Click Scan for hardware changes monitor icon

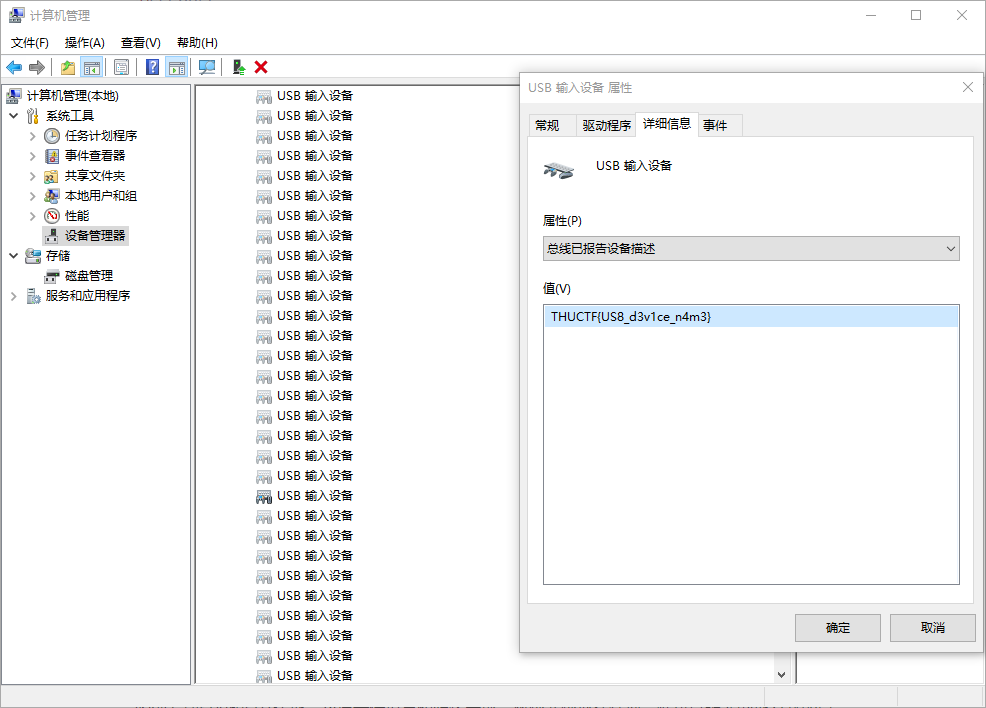[x=207, y=67]
